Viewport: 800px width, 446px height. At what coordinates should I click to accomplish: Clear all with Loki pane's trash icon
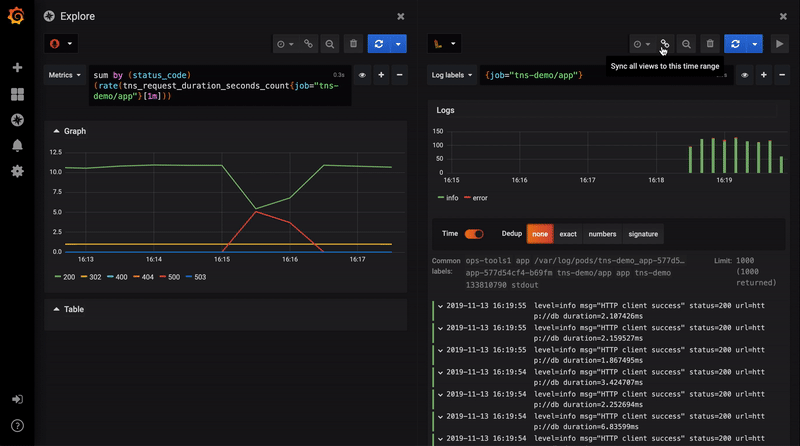click(x=709, y=44)
